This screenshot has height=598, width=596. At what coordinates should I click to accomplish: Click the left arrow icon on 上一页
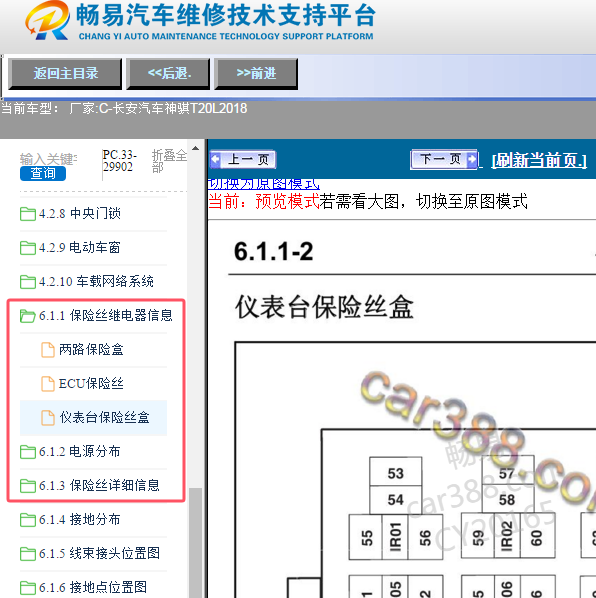point(215,159)
